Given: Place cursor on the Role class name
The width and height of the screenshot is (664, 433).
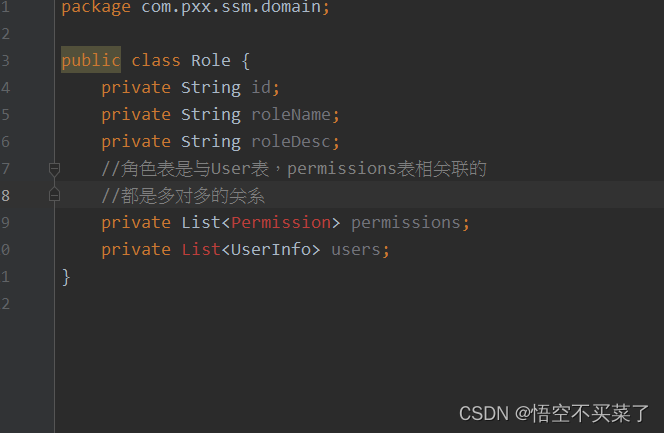Looking at the screenshot, I should pos(211,61).
